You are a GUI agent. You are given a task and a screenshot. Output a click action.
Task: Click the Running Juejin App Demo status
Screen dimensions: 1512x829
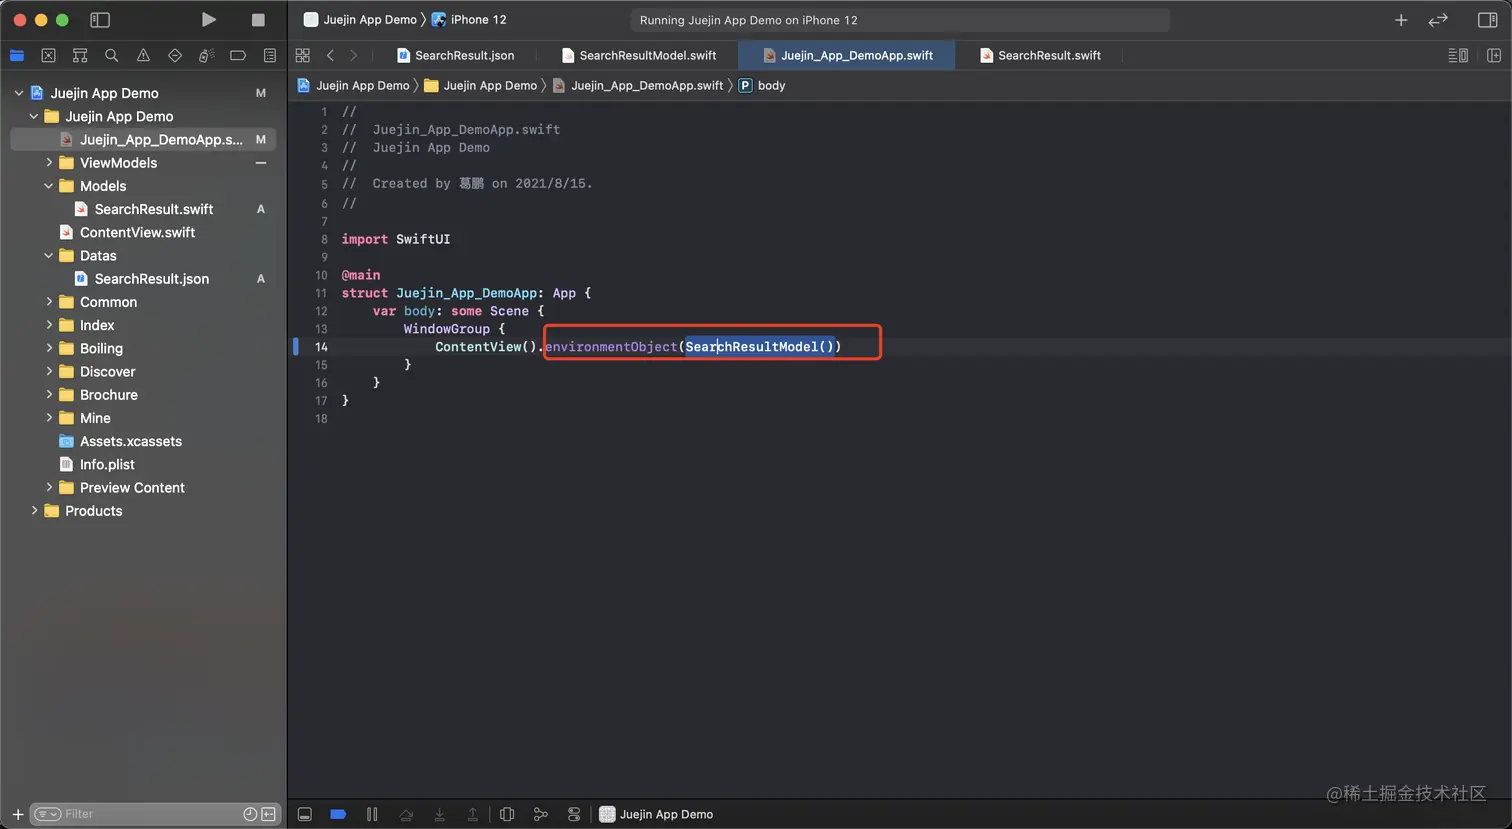coord(749,20)
